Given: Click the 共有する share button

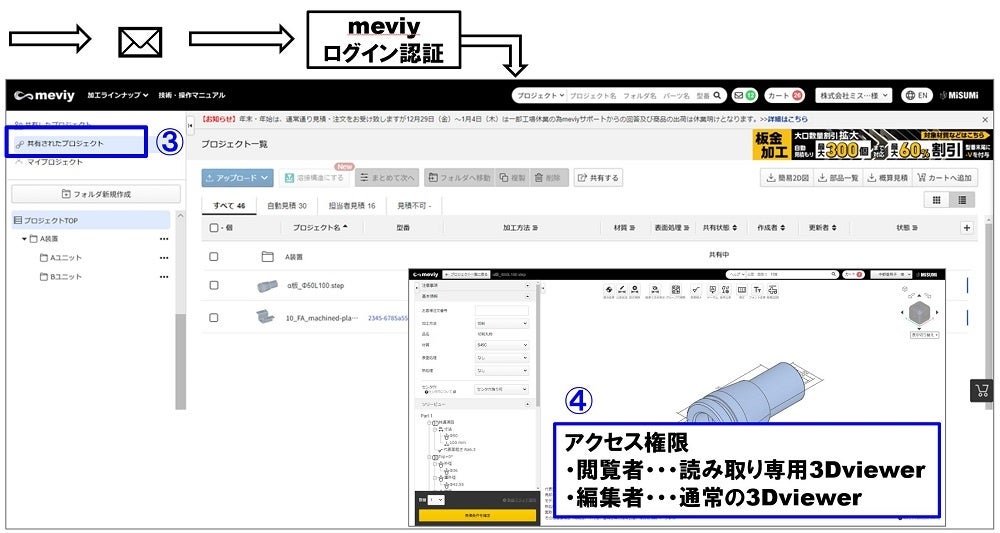Looking at the screenshot, I should [x=598, y=178].
